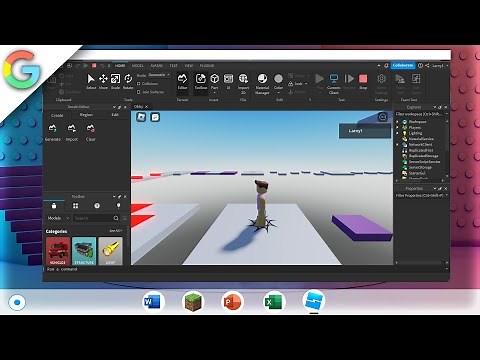Viewport: 480px width, 360px height.
Task: Switch to the TEST ribbon tab
Action: [173, 66]
